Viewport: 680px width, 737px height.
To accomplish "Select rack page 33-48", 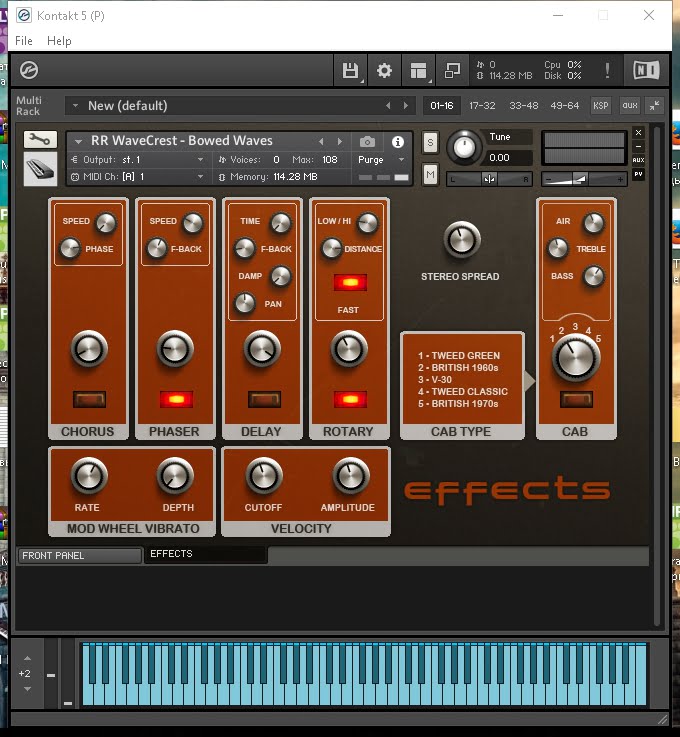I will click(x=524, y=106).
